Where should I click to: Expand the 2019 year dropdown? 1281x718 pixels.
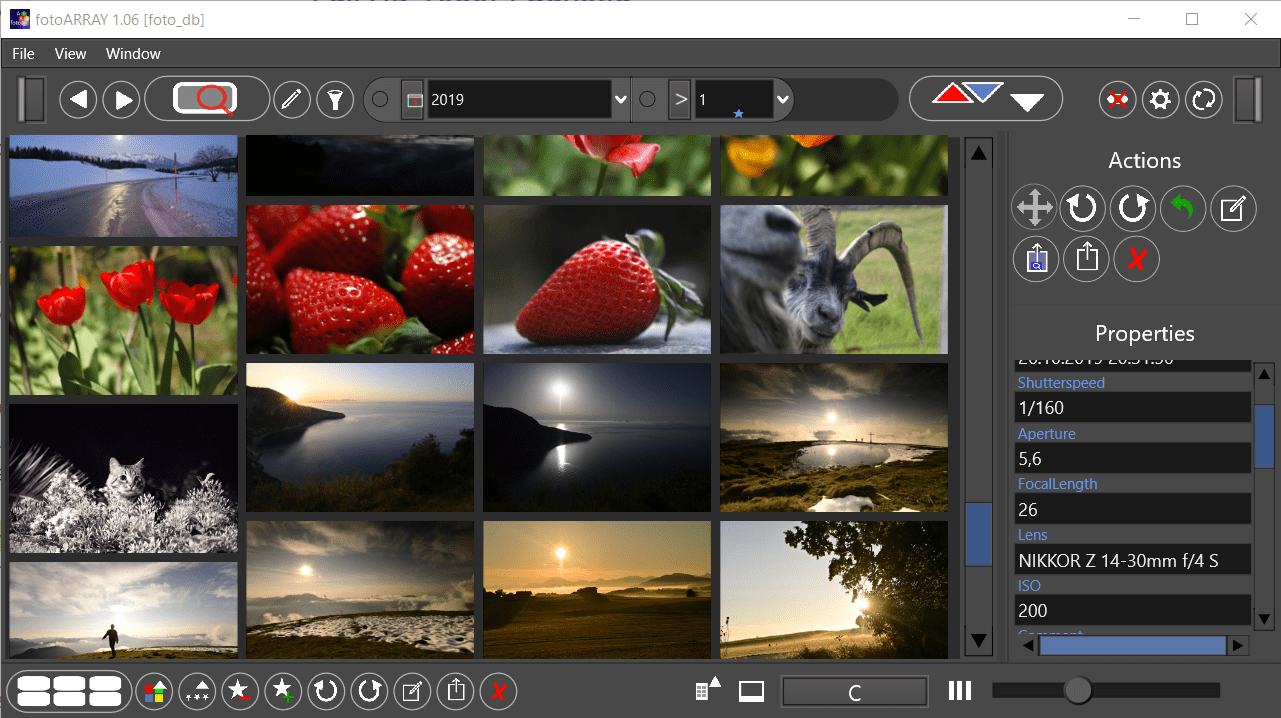click(620, 100)
